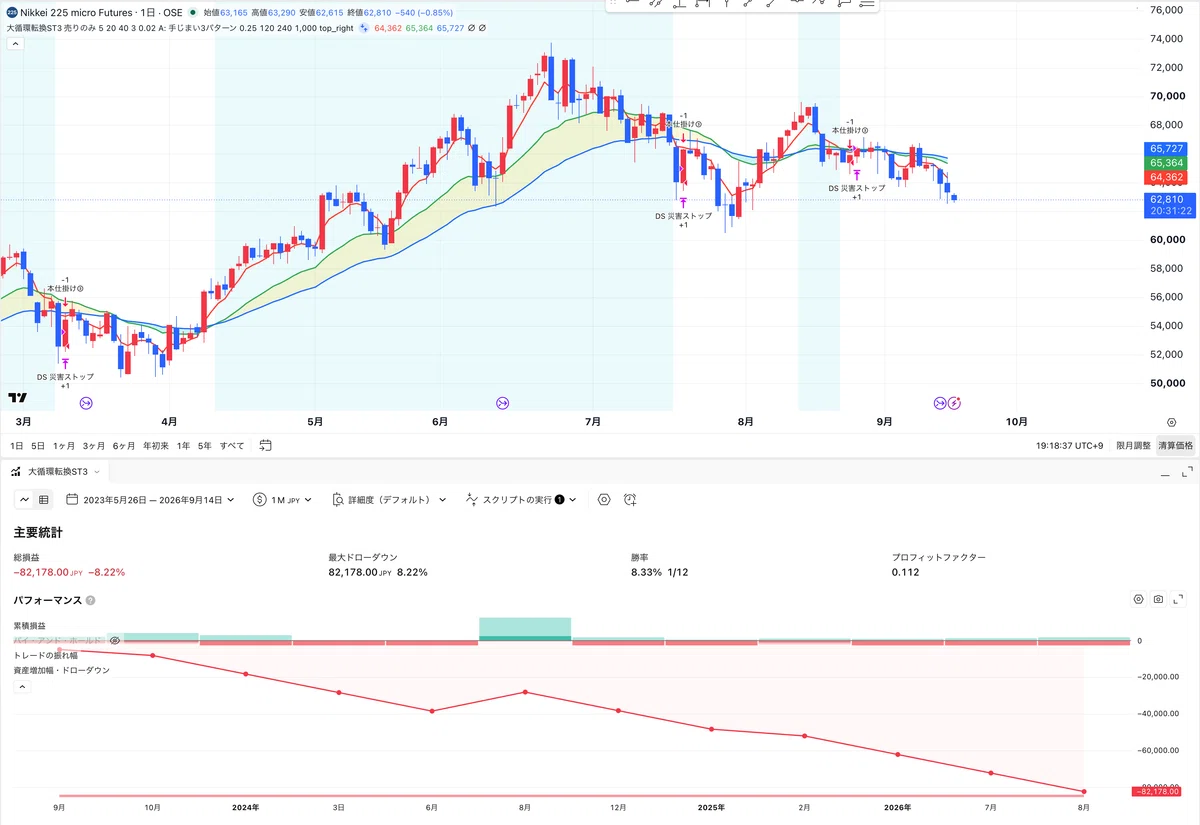This screenshot has width=1200, height=825.
Task: Click the 総損益 value −82,178.00
Action: [x=41, y=572]
